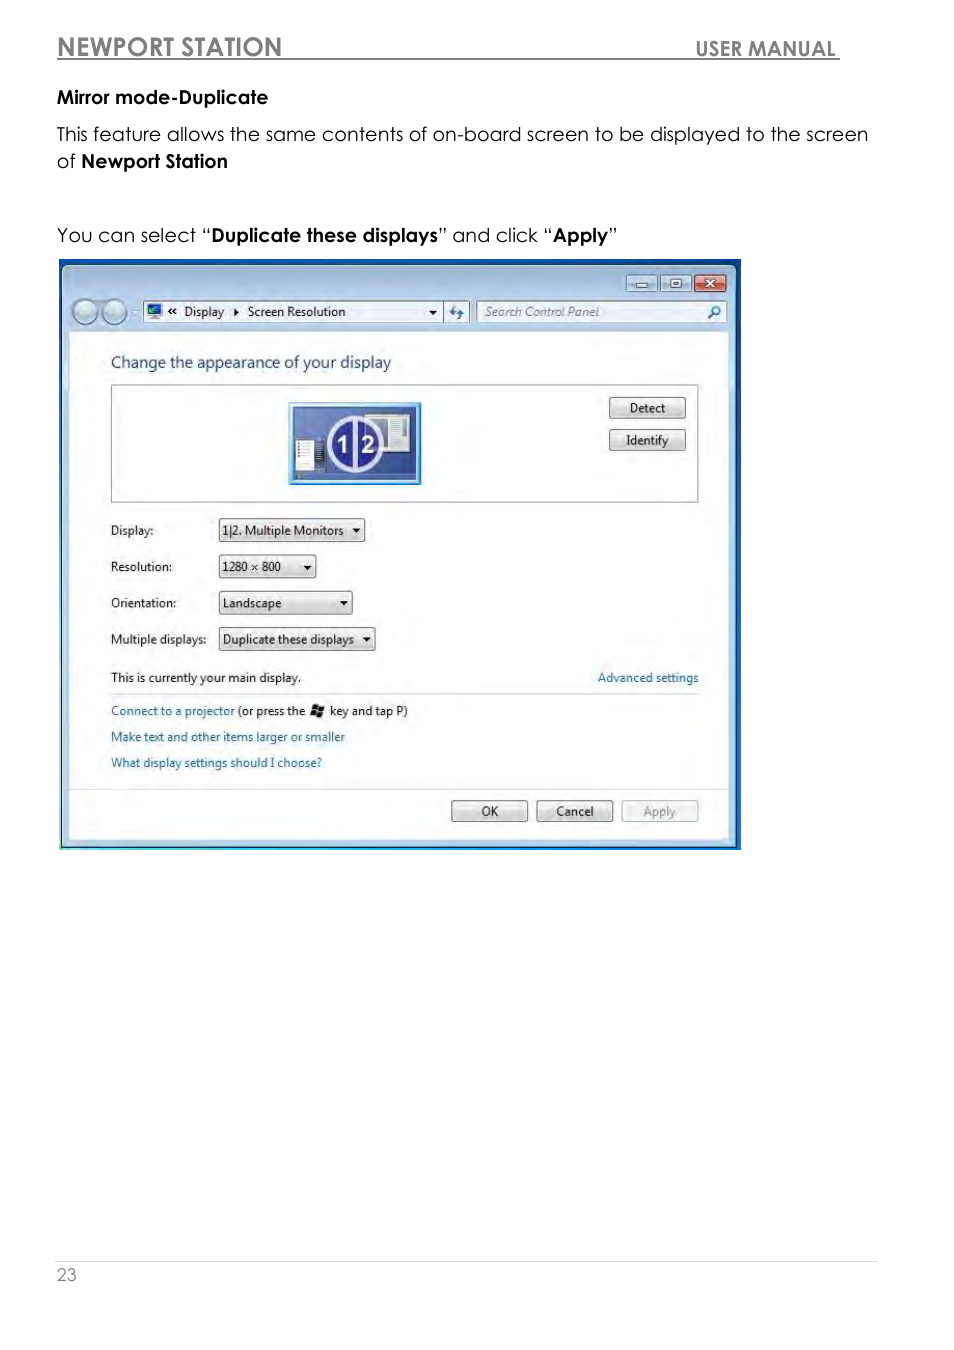This screenshot has height=1350, width=954.
Task: Click the OK button
Action: 489,811
